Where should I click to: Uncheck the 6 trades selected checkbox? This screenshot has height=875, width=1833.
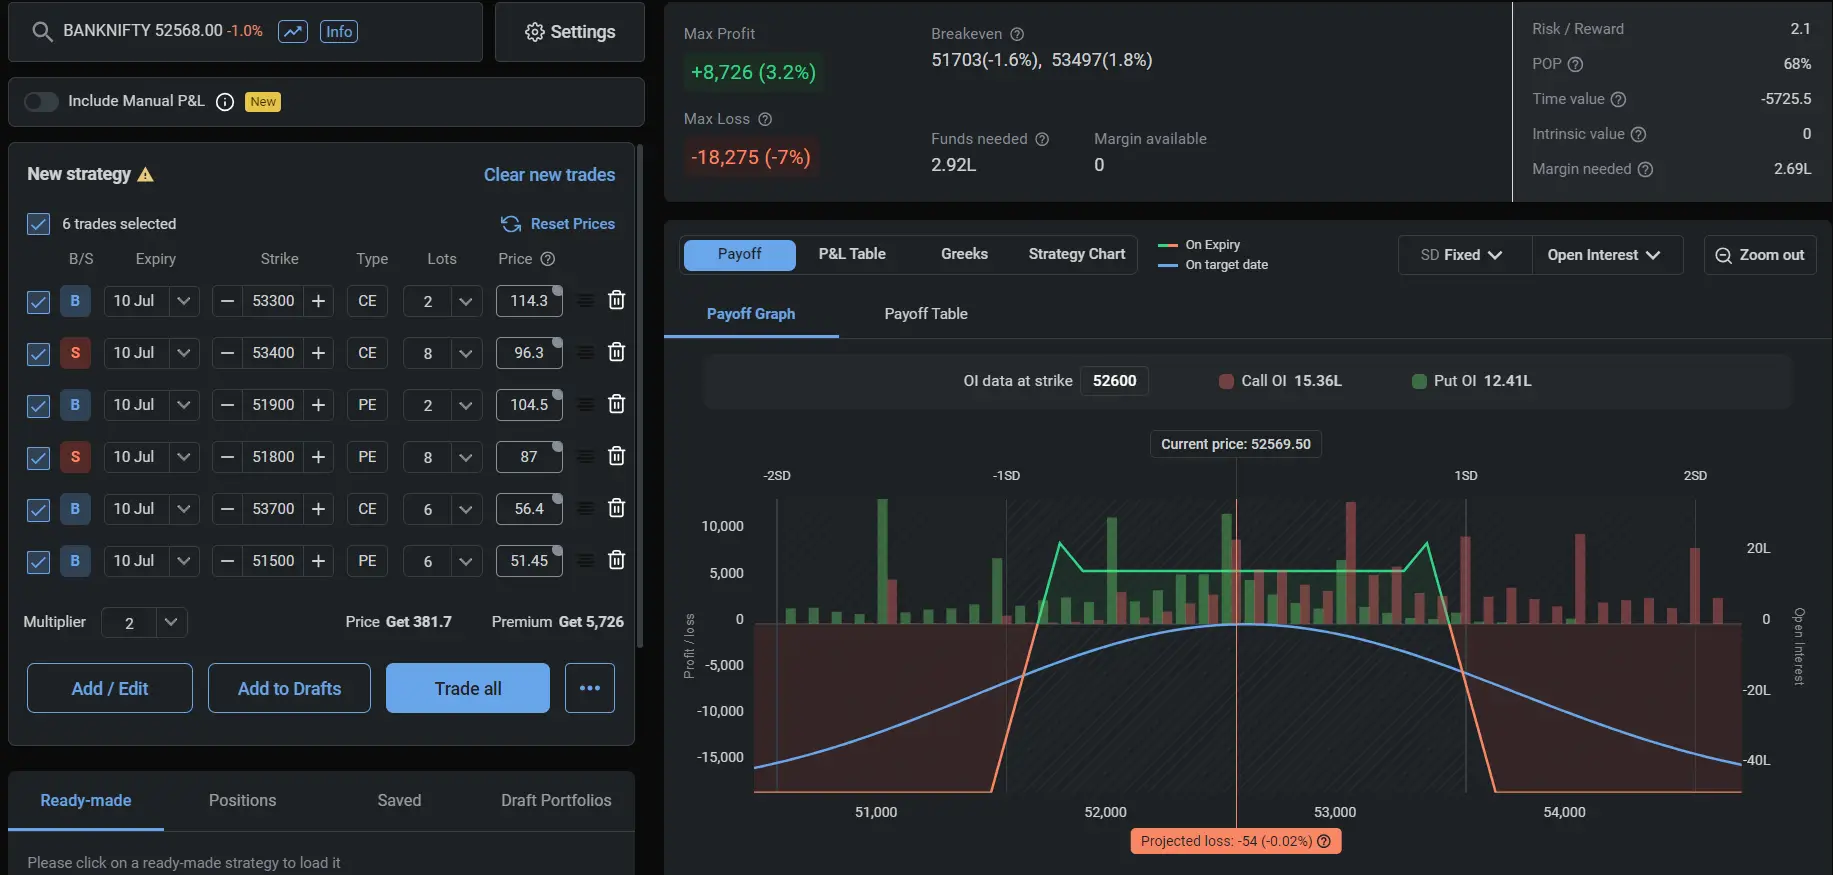pyautogui.click(x=38, y=224)
